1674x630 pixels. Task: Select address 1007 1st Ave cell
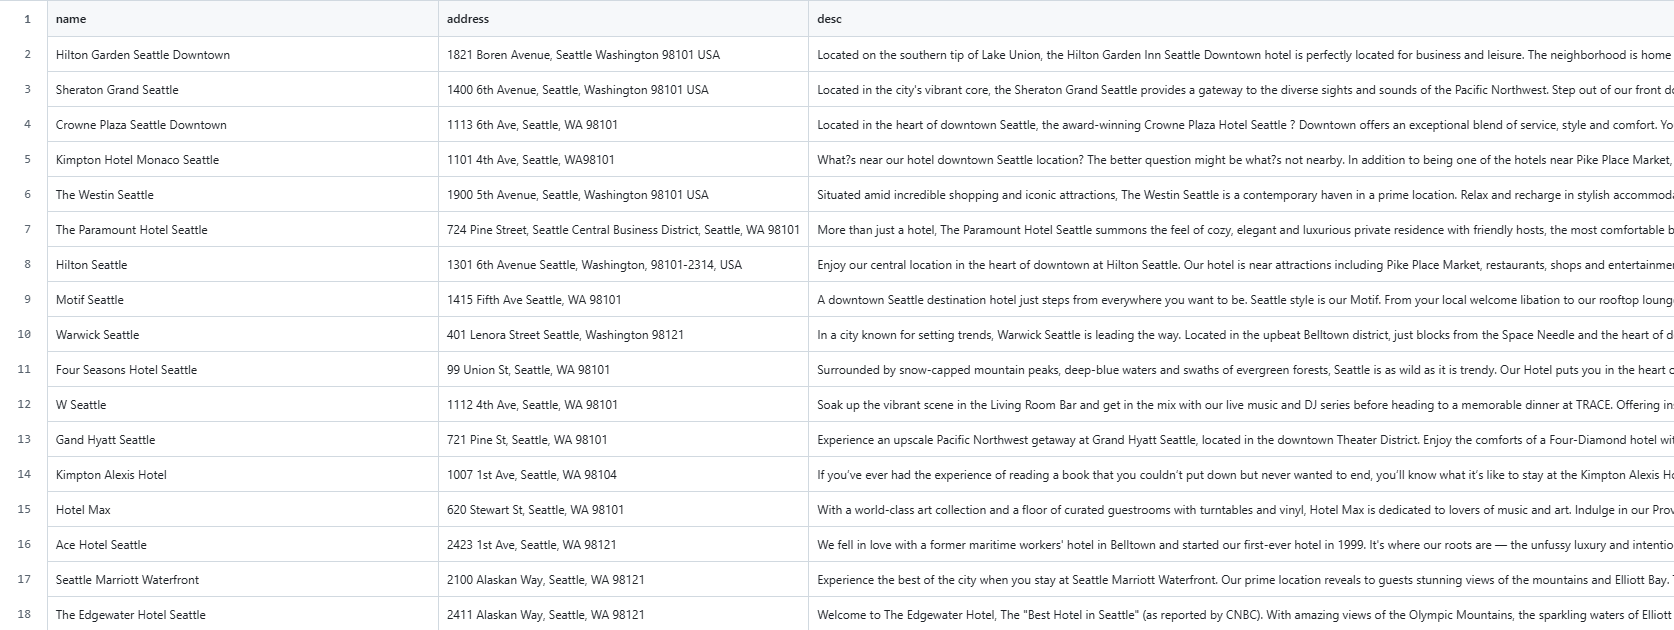click(x=623, y=475)
